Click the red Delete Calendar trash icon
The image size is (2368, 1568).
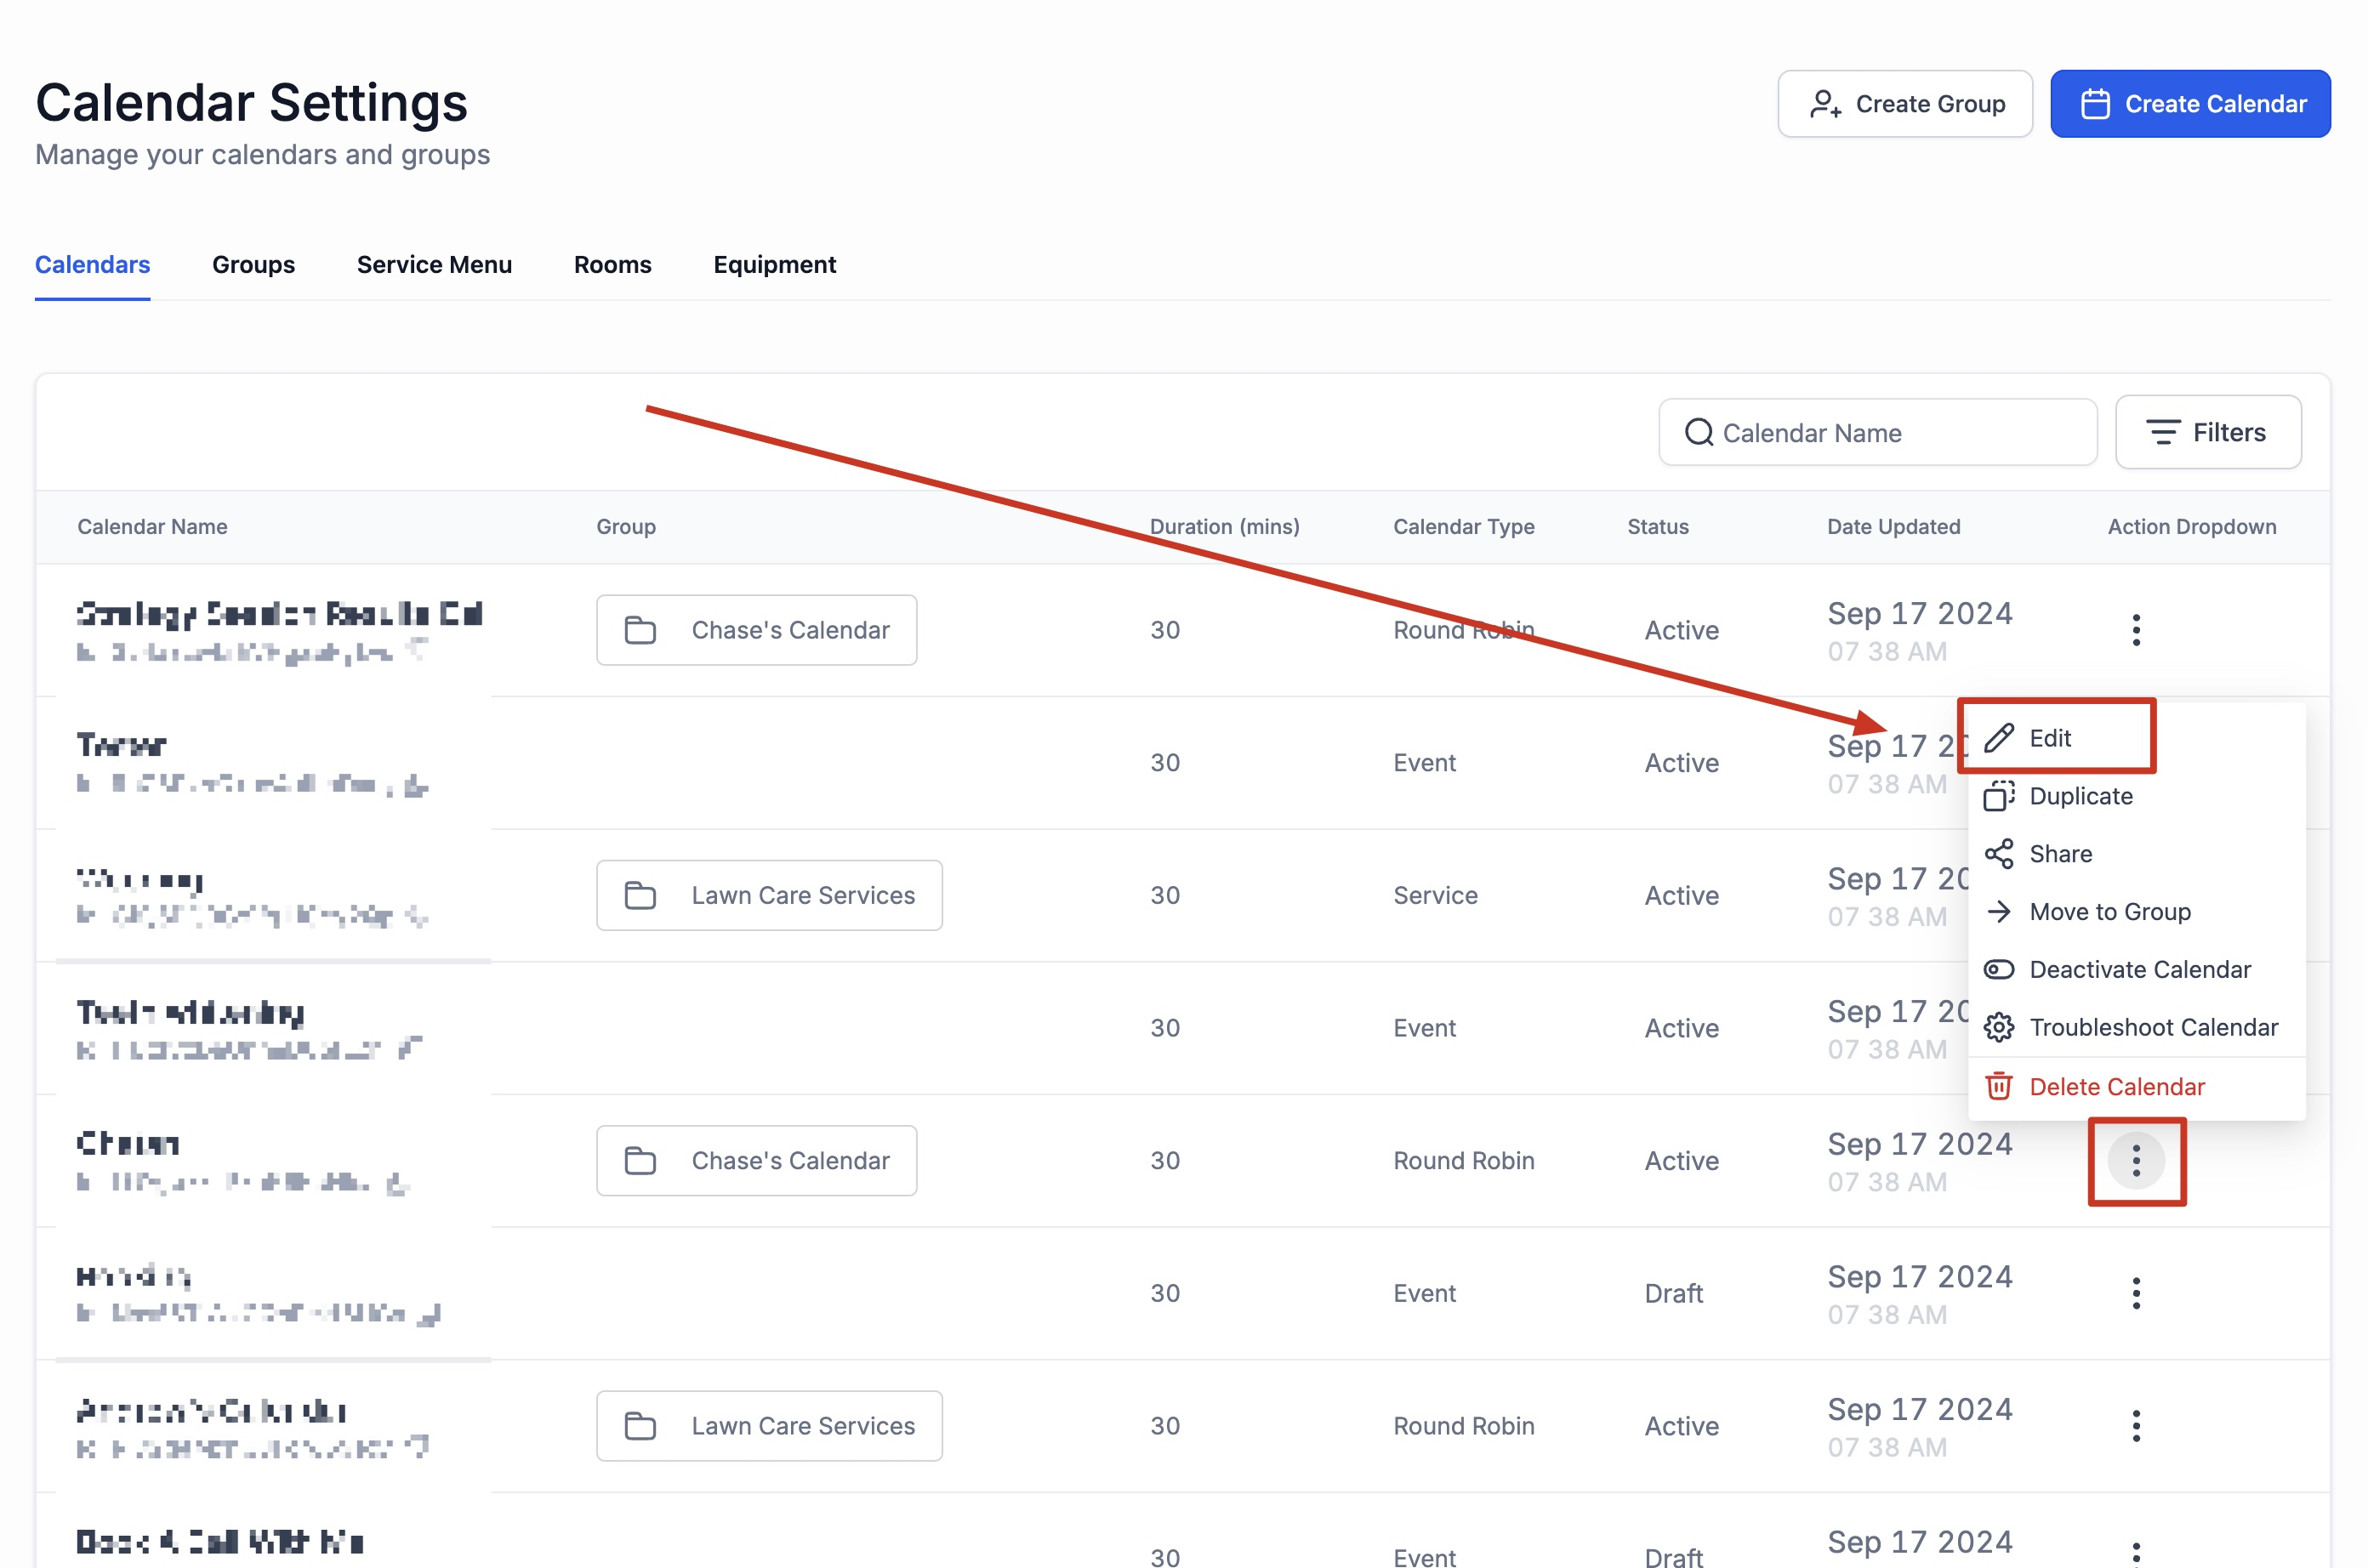[1998, 1086]
